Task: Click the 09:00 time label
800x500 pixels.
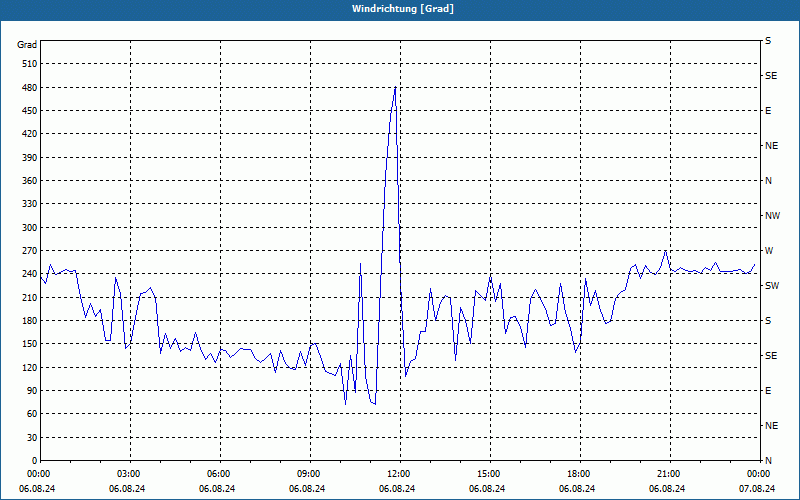Action: point(310,473)
